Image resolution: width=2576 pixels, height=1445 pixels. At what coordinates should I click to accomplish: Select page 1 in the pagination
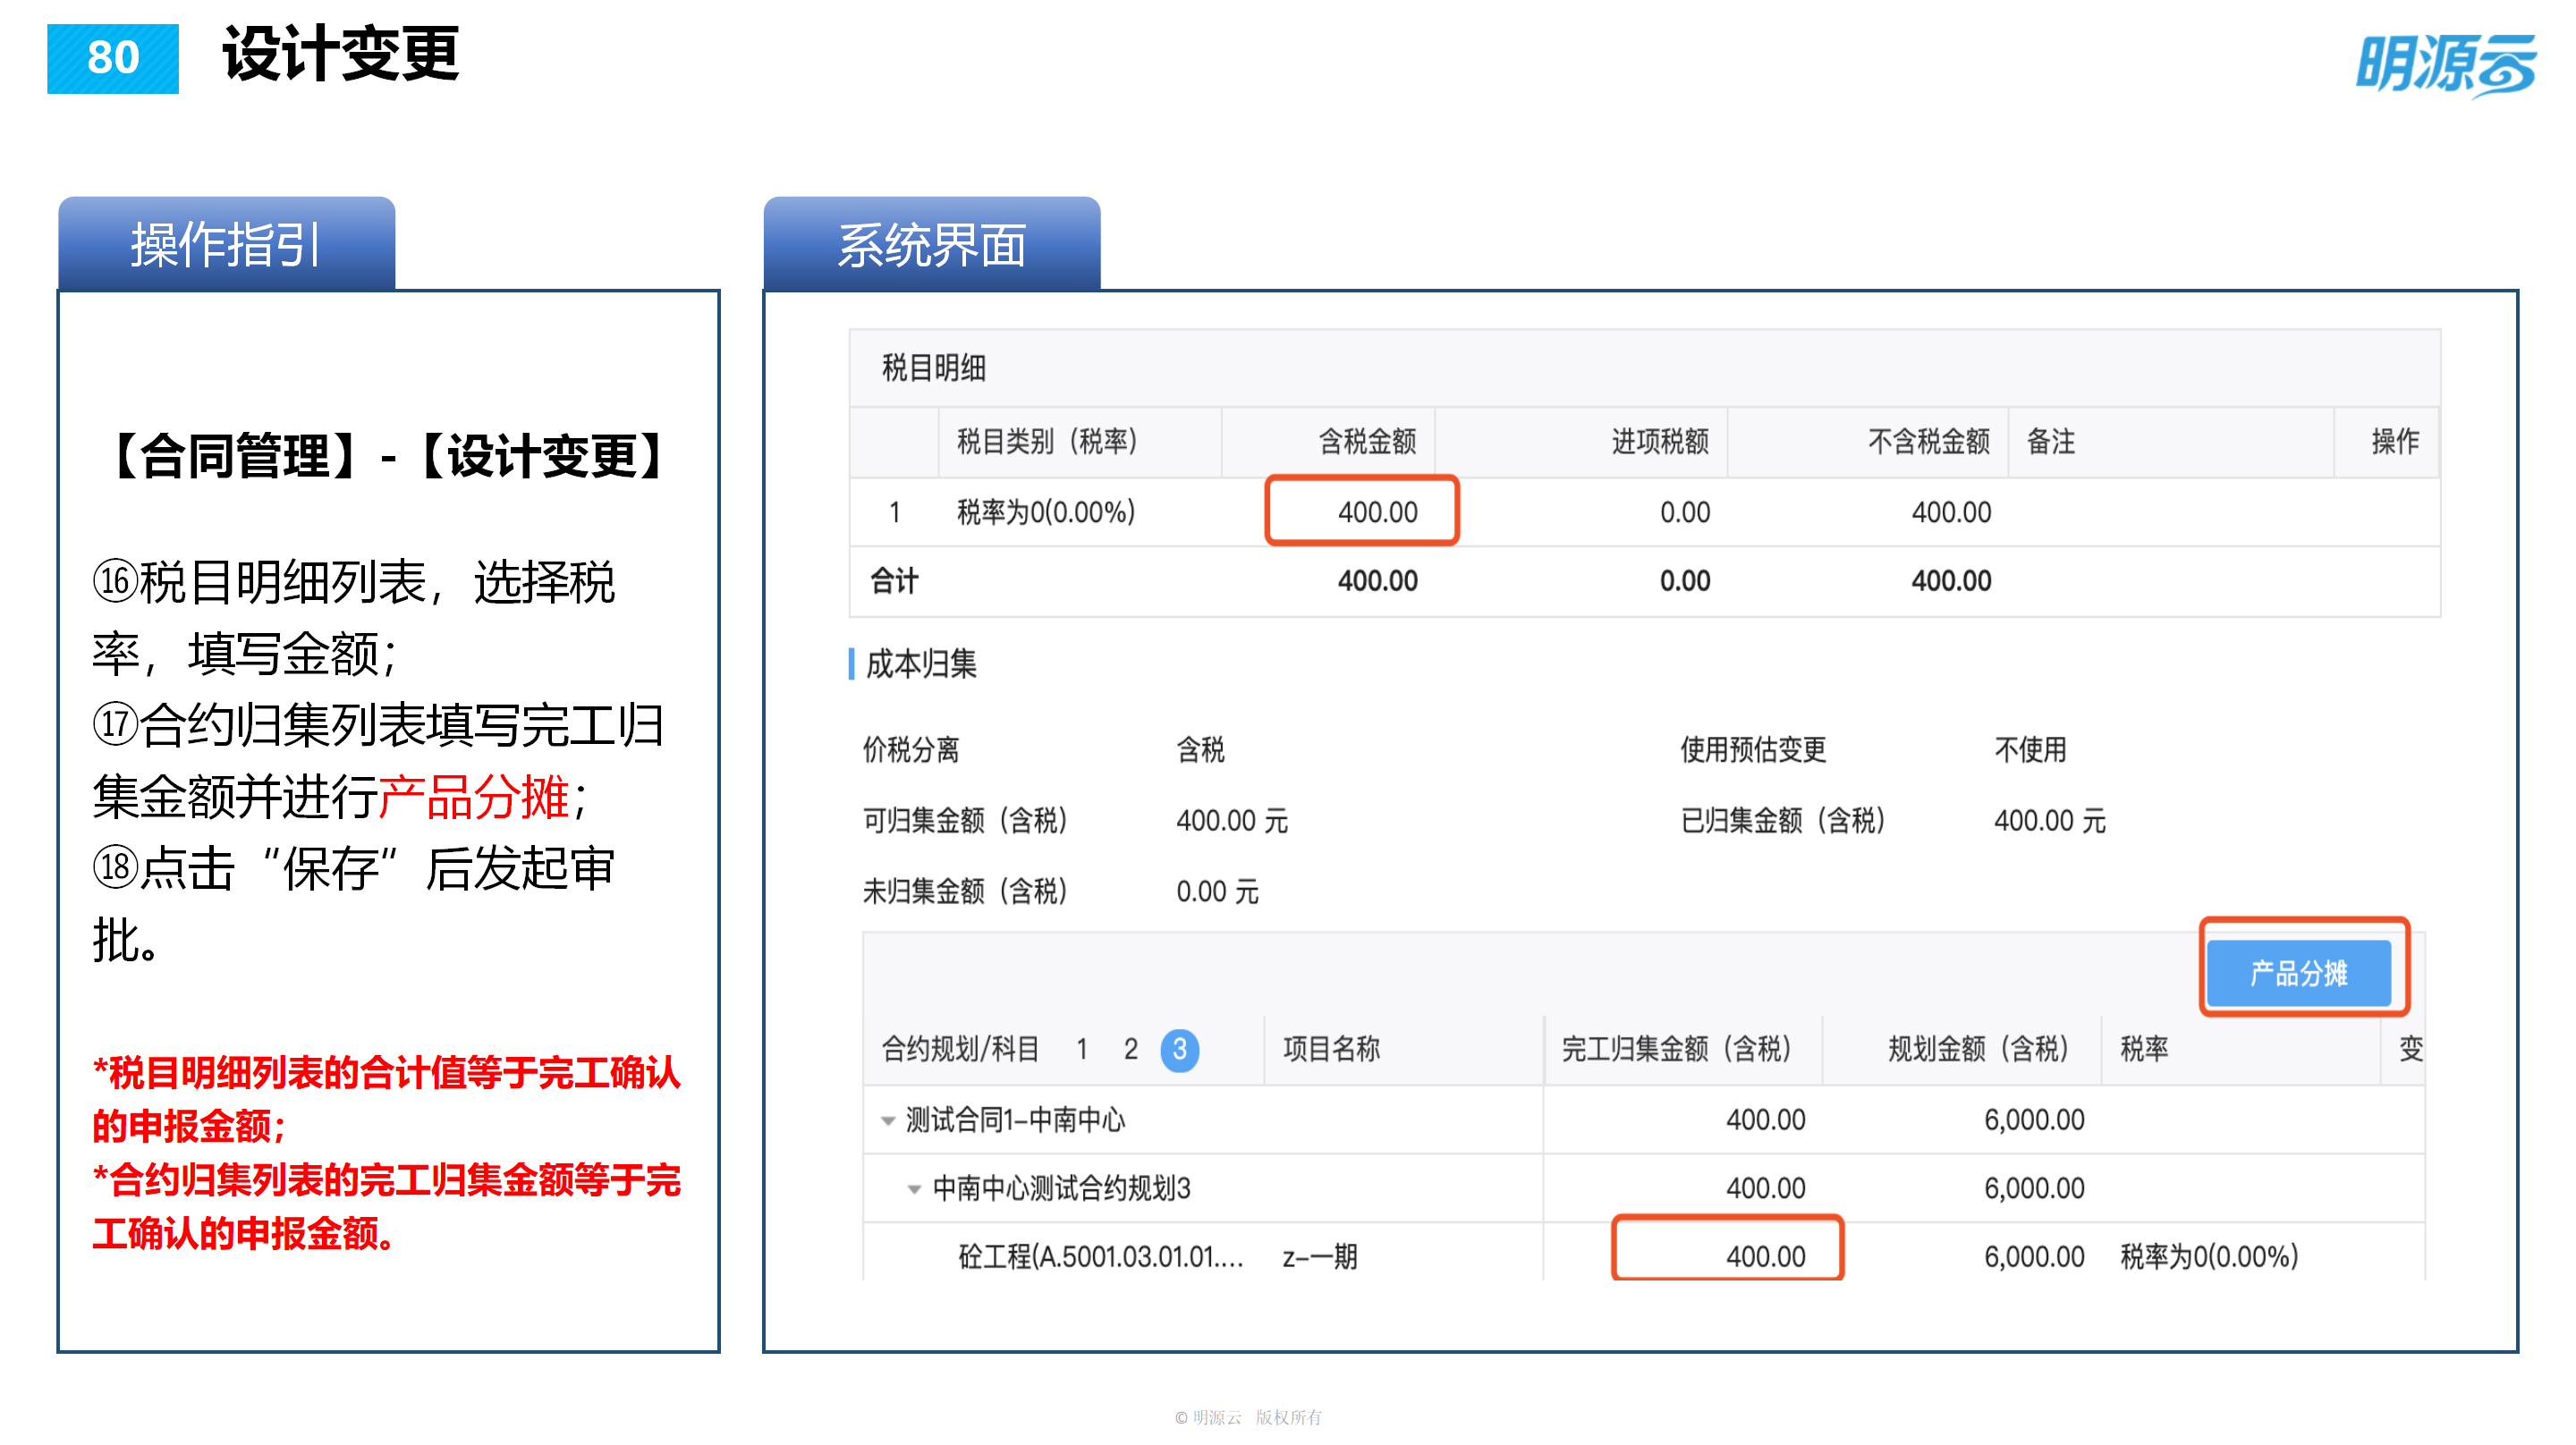(x=1082, y=1049)
